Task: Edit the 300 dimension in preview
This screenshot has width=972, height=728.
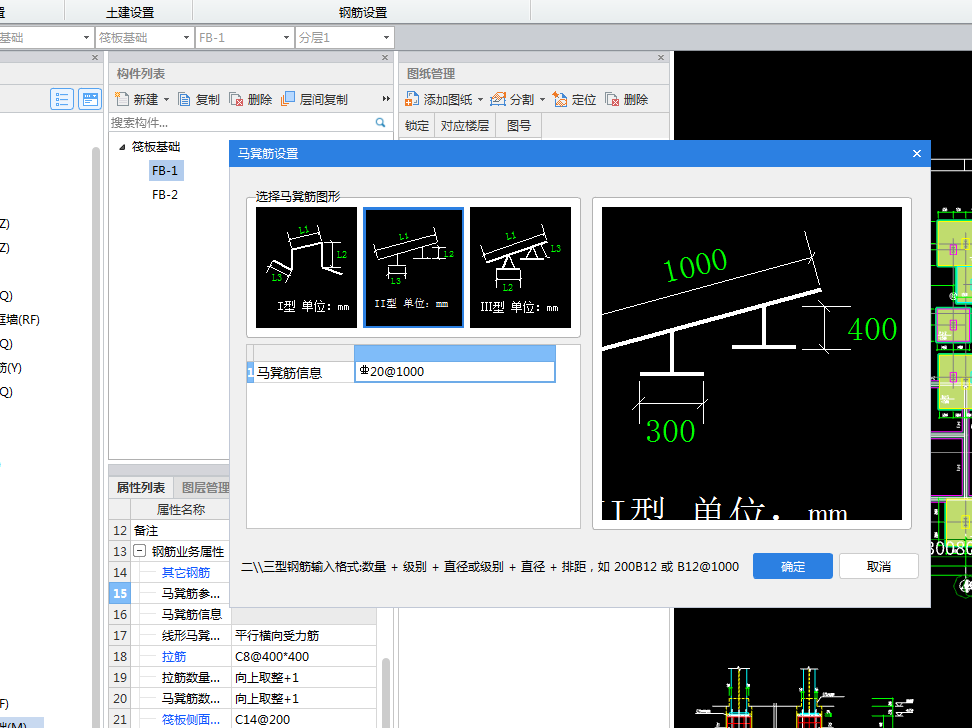Action: pos(670,431)
